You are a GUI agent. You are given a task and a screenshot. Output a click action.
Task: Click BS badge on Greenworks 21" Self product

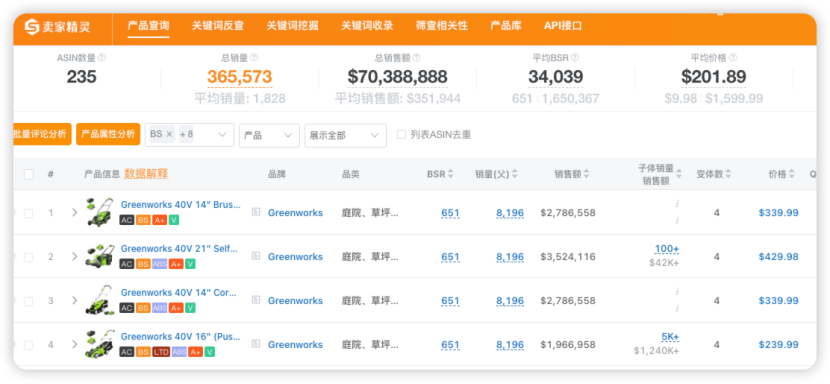point(143,264)
